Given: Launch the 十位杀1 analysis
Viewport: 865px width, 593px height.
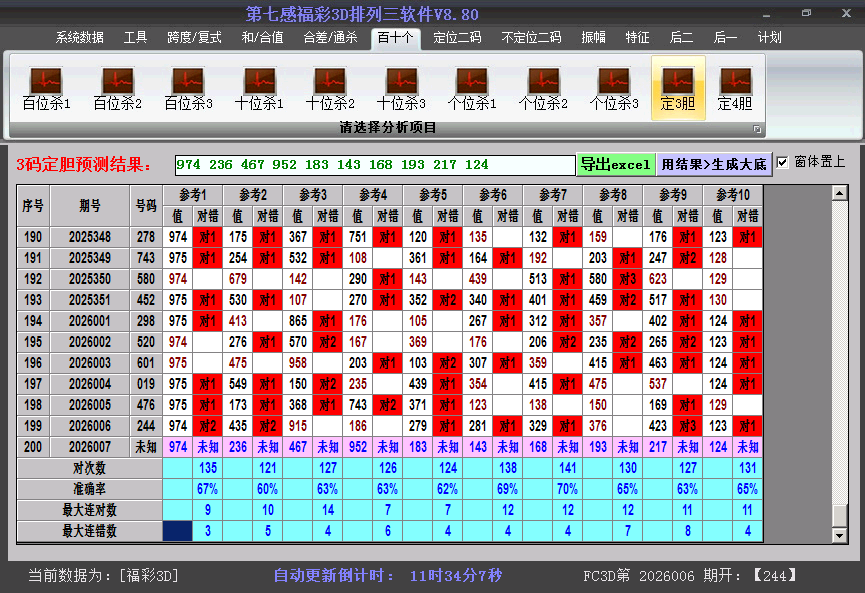Looking at the screenshot, I should click(259, 88).
